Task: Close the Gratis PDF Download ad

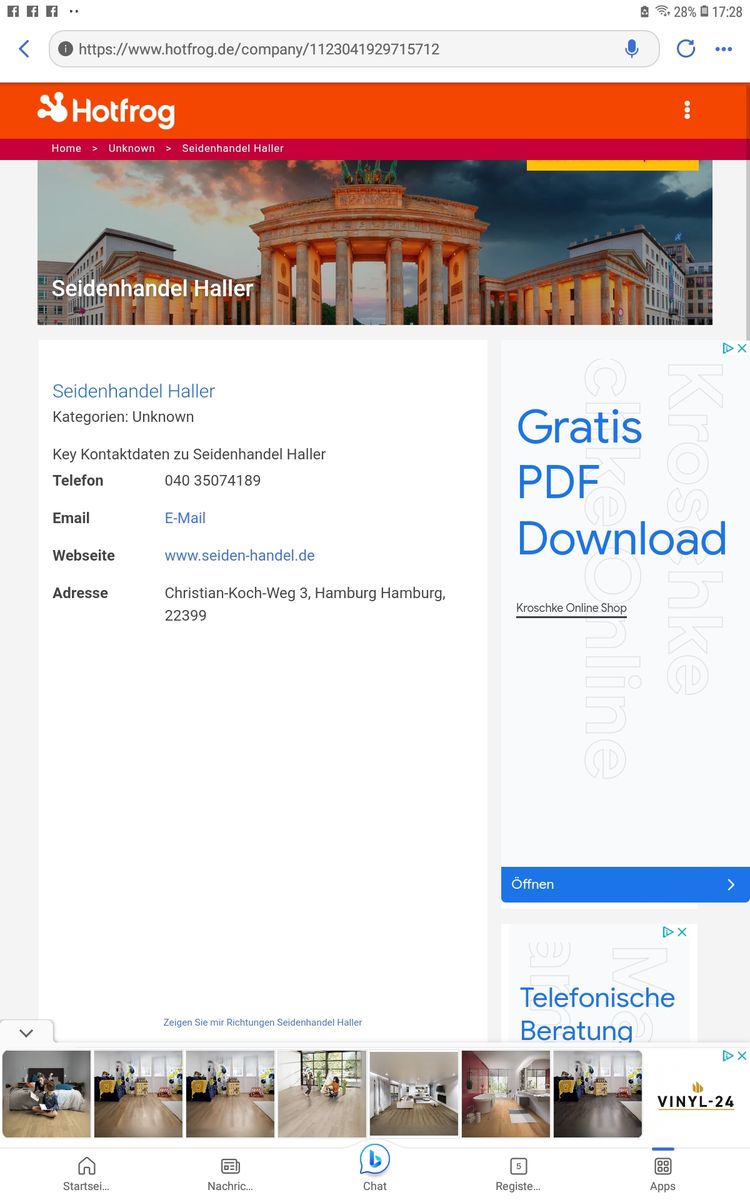Action: coord(742,348)
